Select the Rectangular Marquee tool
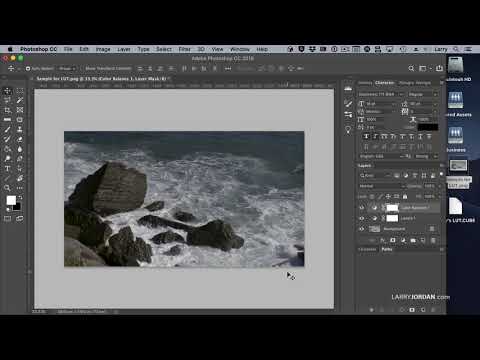The height and width of the screenshot is (360, 480). pos(20,91)
